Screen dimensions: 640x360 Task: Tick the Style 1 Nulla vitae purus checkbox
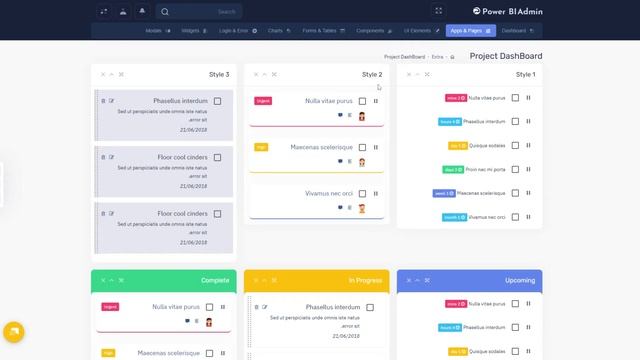516,98
